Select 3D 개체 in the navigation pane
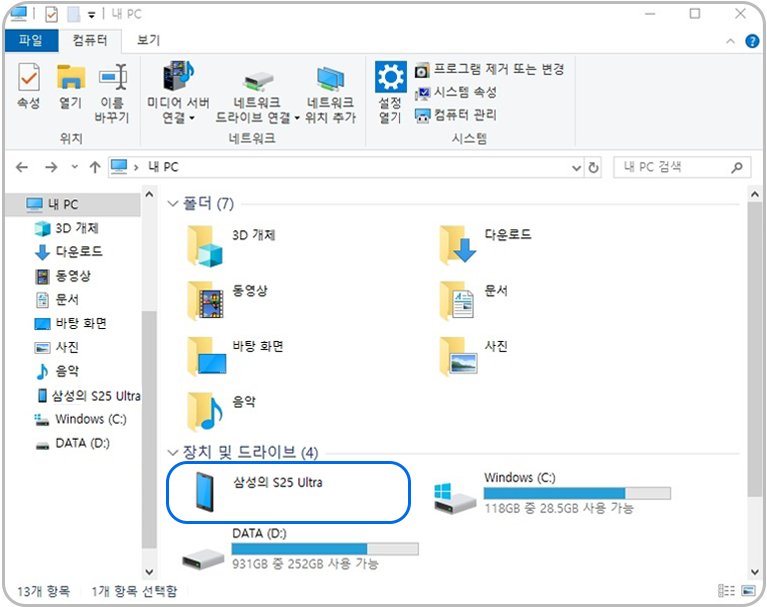The width and height of the screenshot is (767, 607). tap(67, 228)
